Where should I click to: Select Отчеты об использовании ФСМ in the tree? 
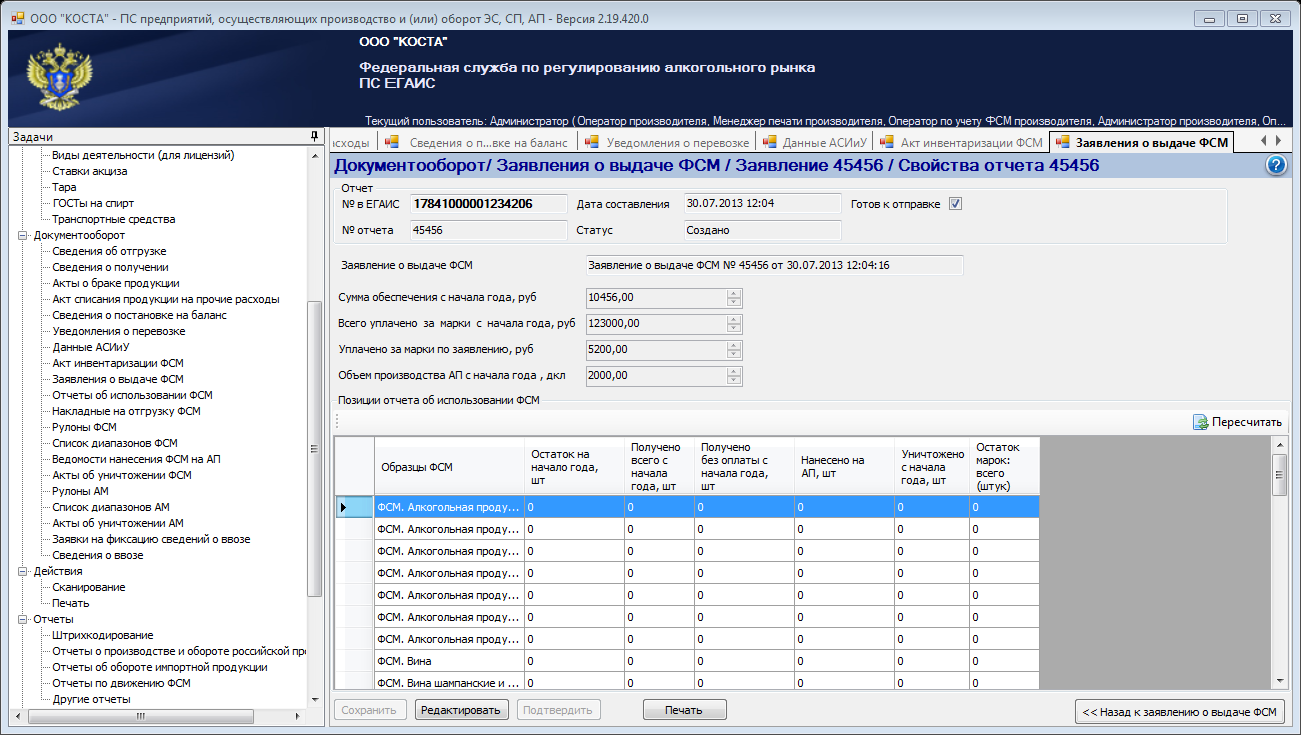[132, 395]
